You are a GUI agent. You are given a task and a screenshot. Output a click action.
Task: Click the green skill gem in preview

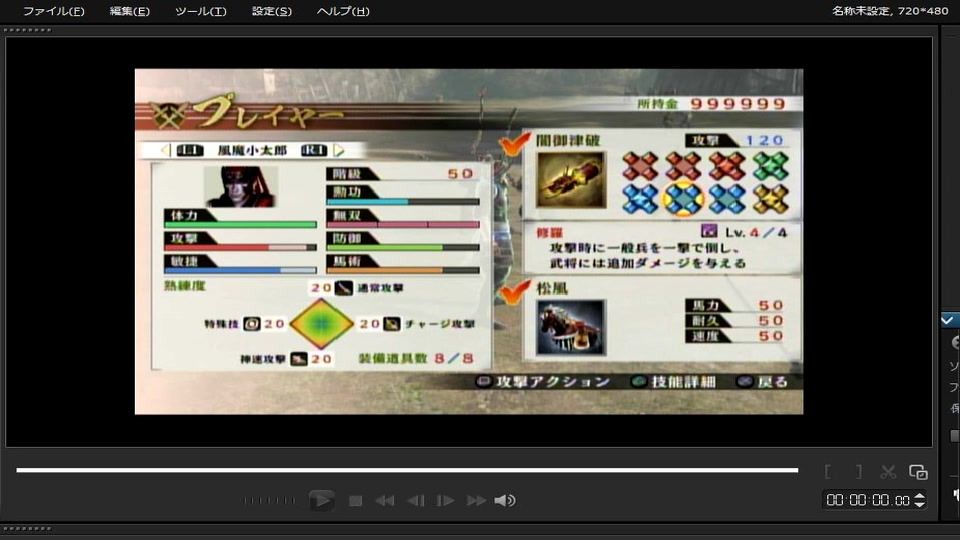pos(770,166)
